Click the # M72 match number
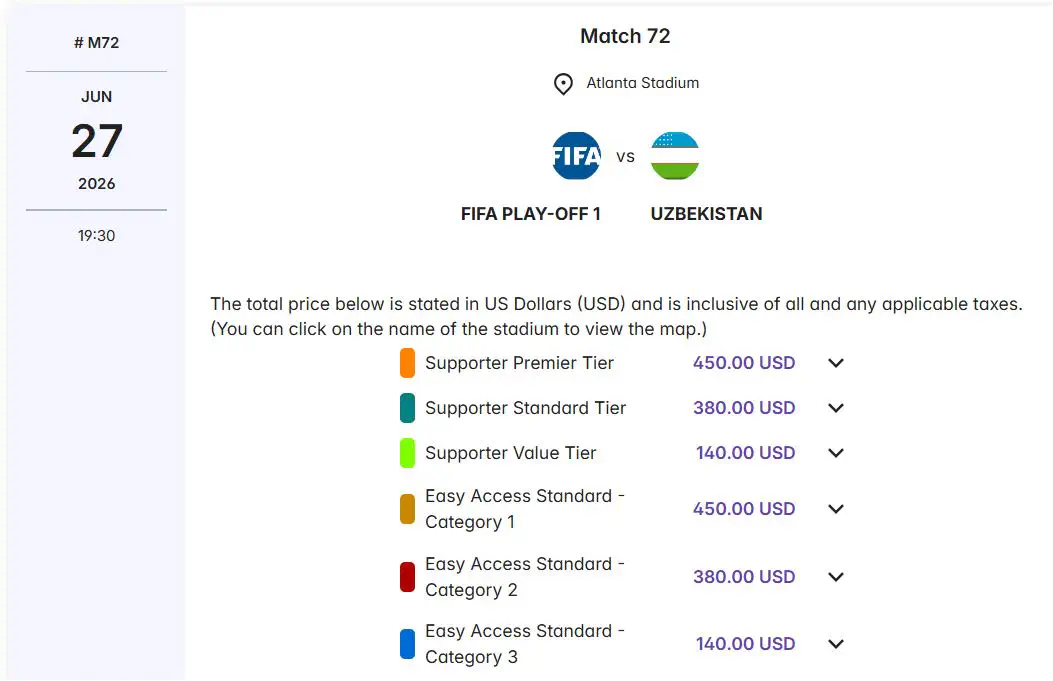 pyautogui.click(x=96, y=43)
